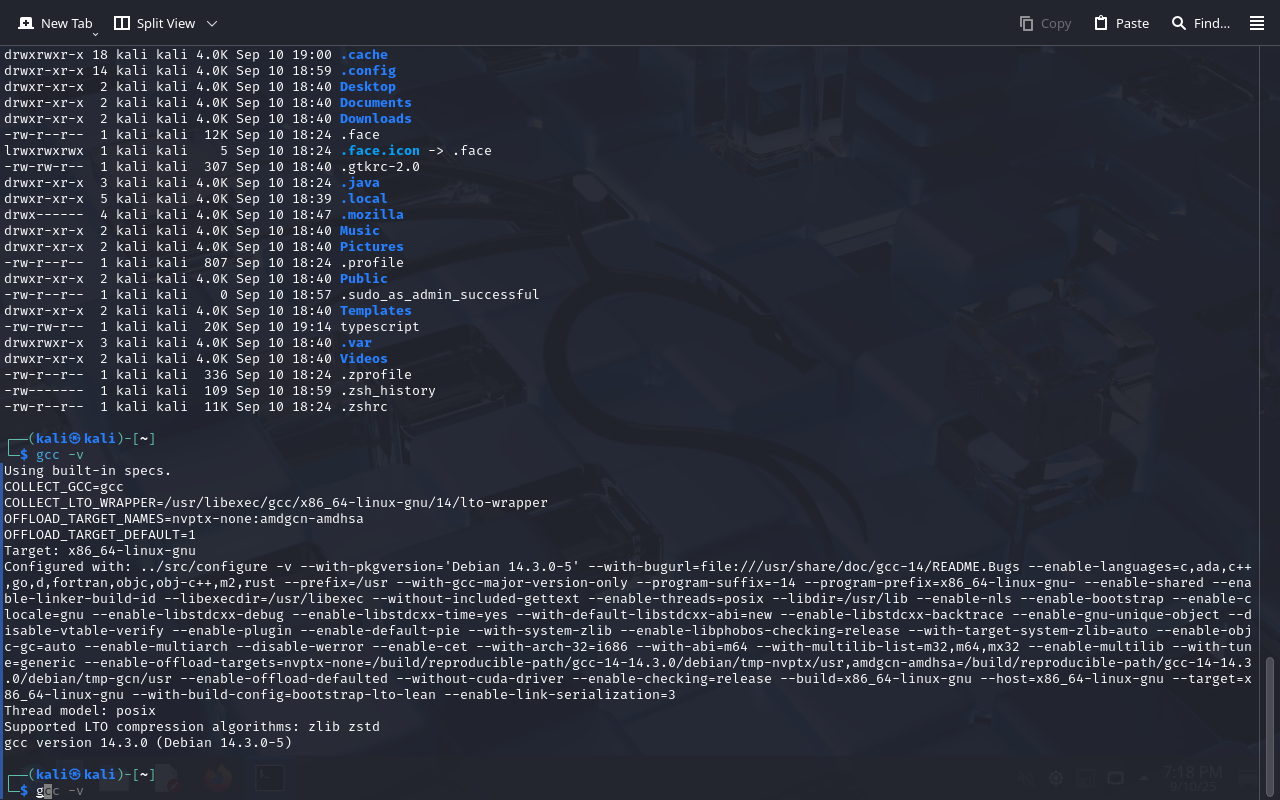Screen dimensions: 1280x800
Task: Click the .mozilla directory name
Action: (372, 215)
